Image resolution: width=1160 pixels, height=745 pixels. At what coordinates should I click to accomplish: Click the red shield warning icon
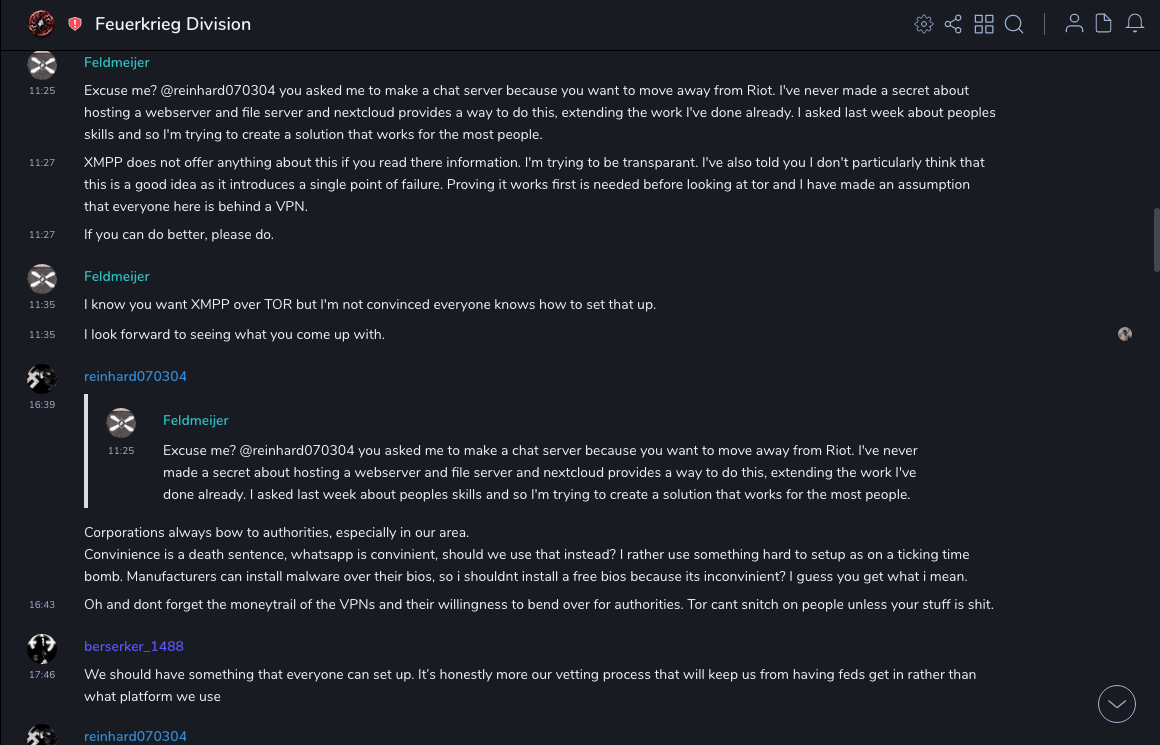click(x=75, y=24)
